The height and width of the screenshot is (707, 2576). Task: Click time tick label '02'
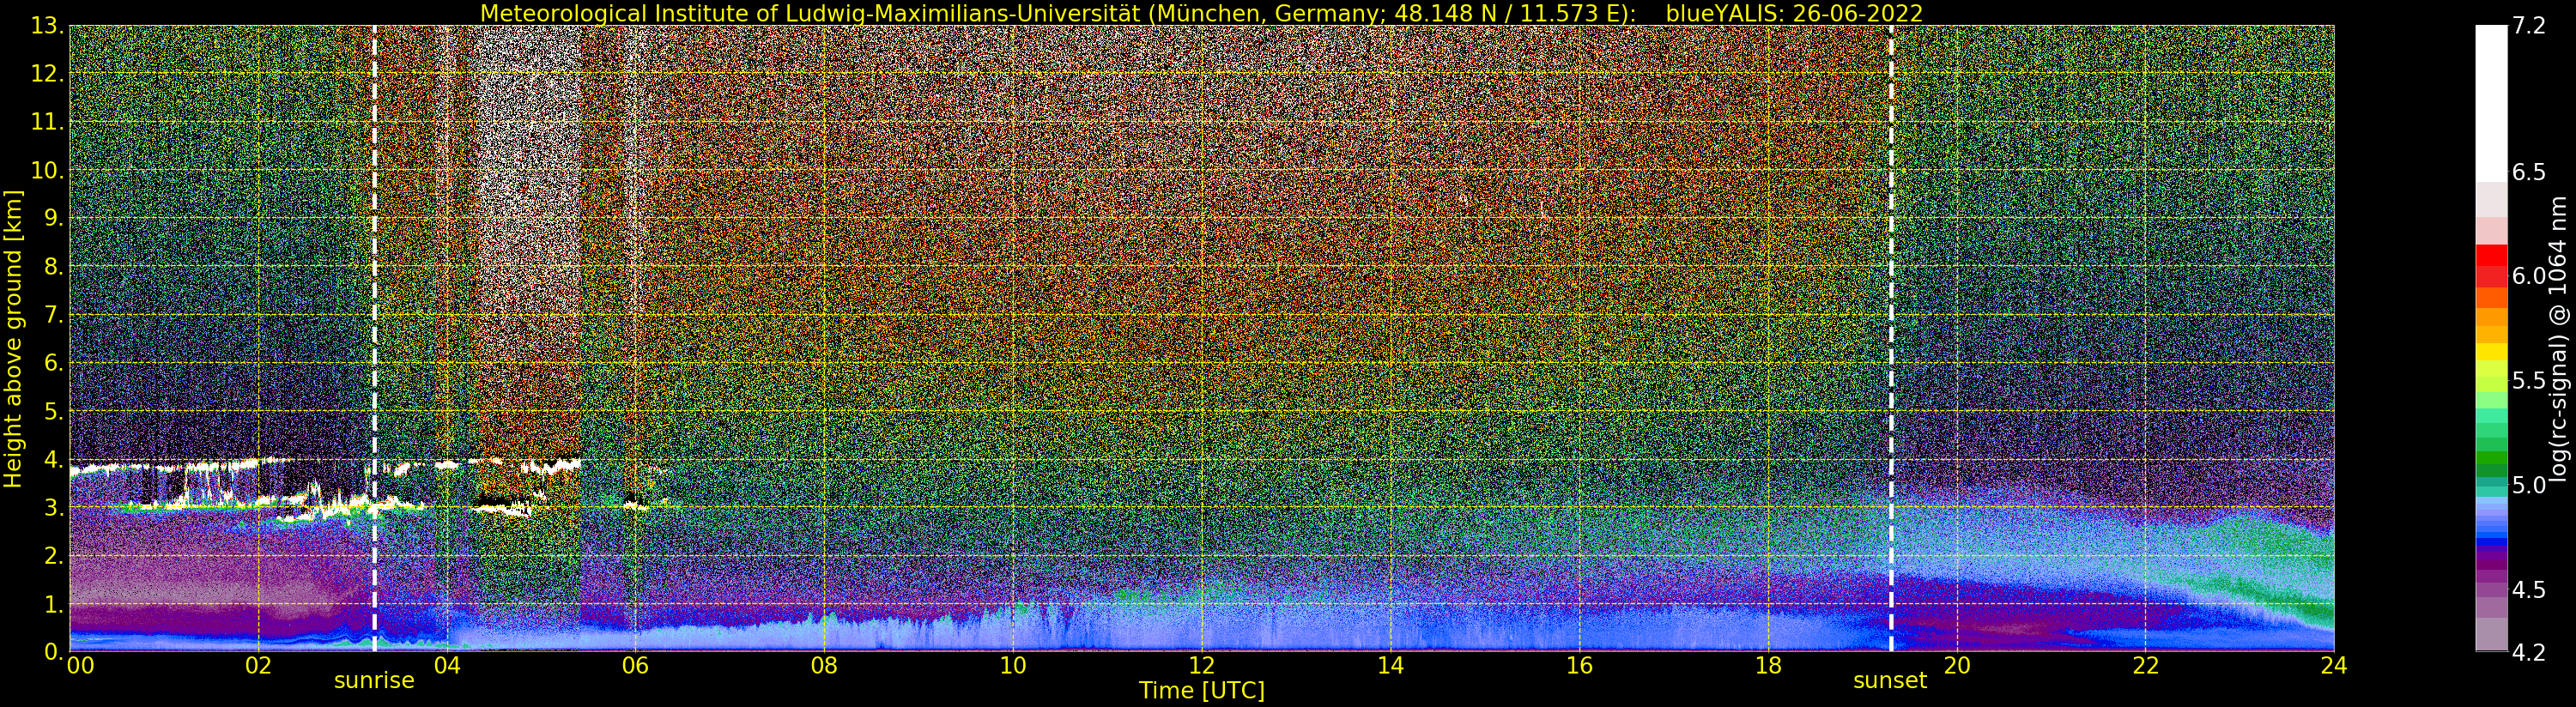click(x=258, y=665)
